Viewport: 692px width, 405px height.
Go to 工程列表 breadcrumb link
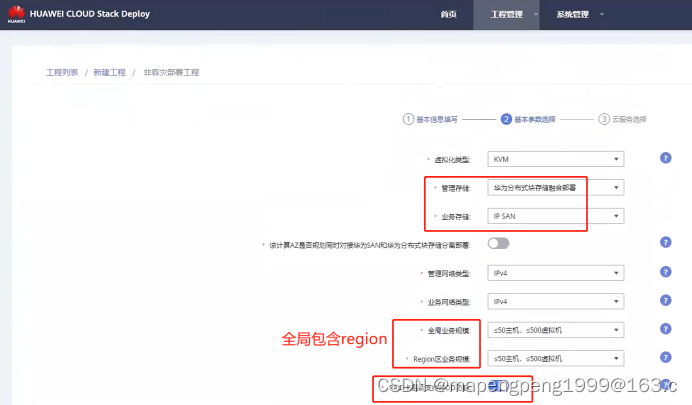point(62,72)
